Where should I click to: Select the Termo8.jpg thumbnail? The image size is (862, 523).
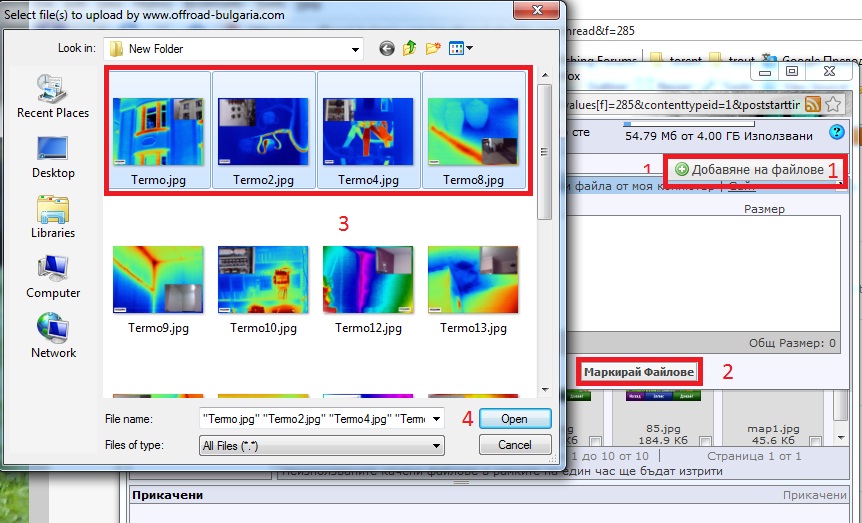click(473, 131)
